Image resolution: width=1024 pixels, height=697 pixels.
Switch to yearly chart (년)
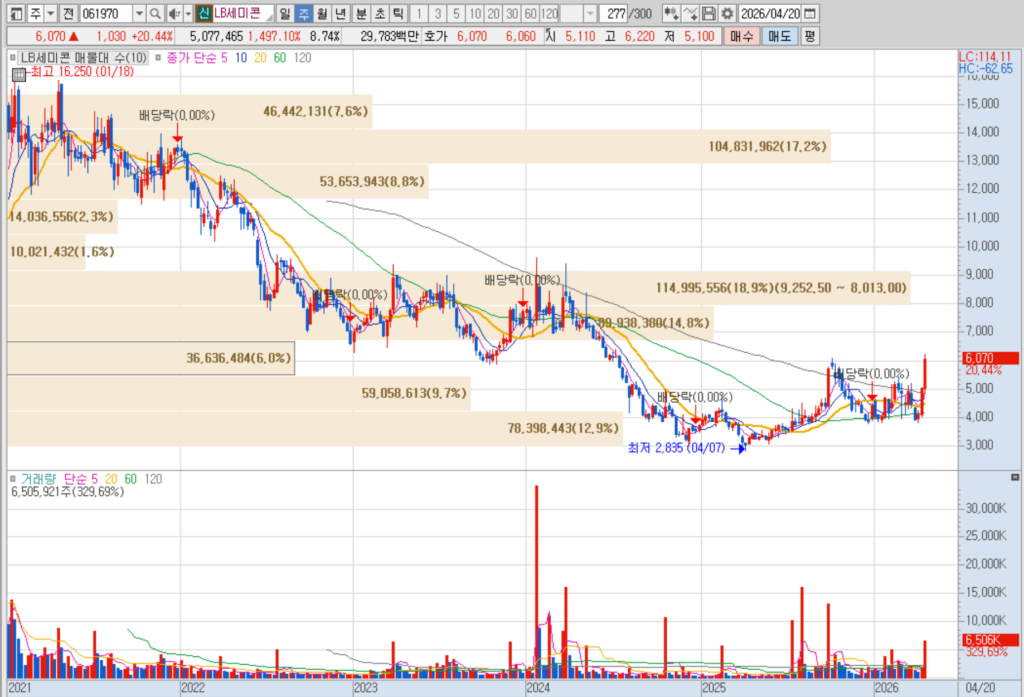tap(340, 13)
